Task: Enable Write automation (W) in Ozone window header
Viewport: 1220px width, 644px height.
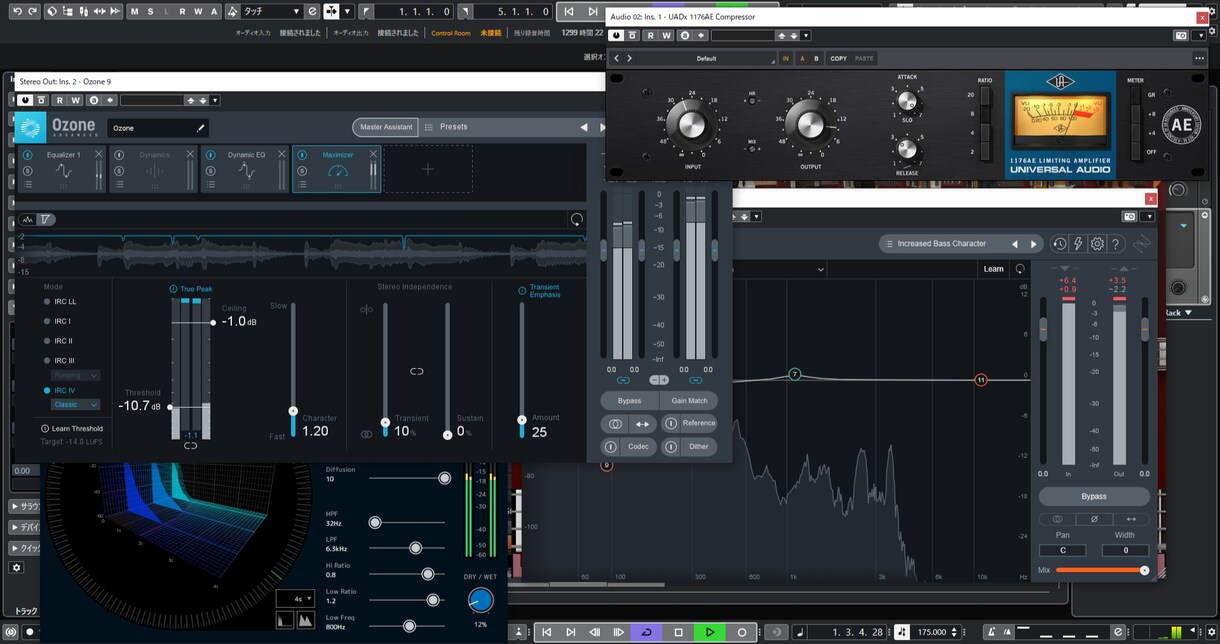Action: [76, 100]
